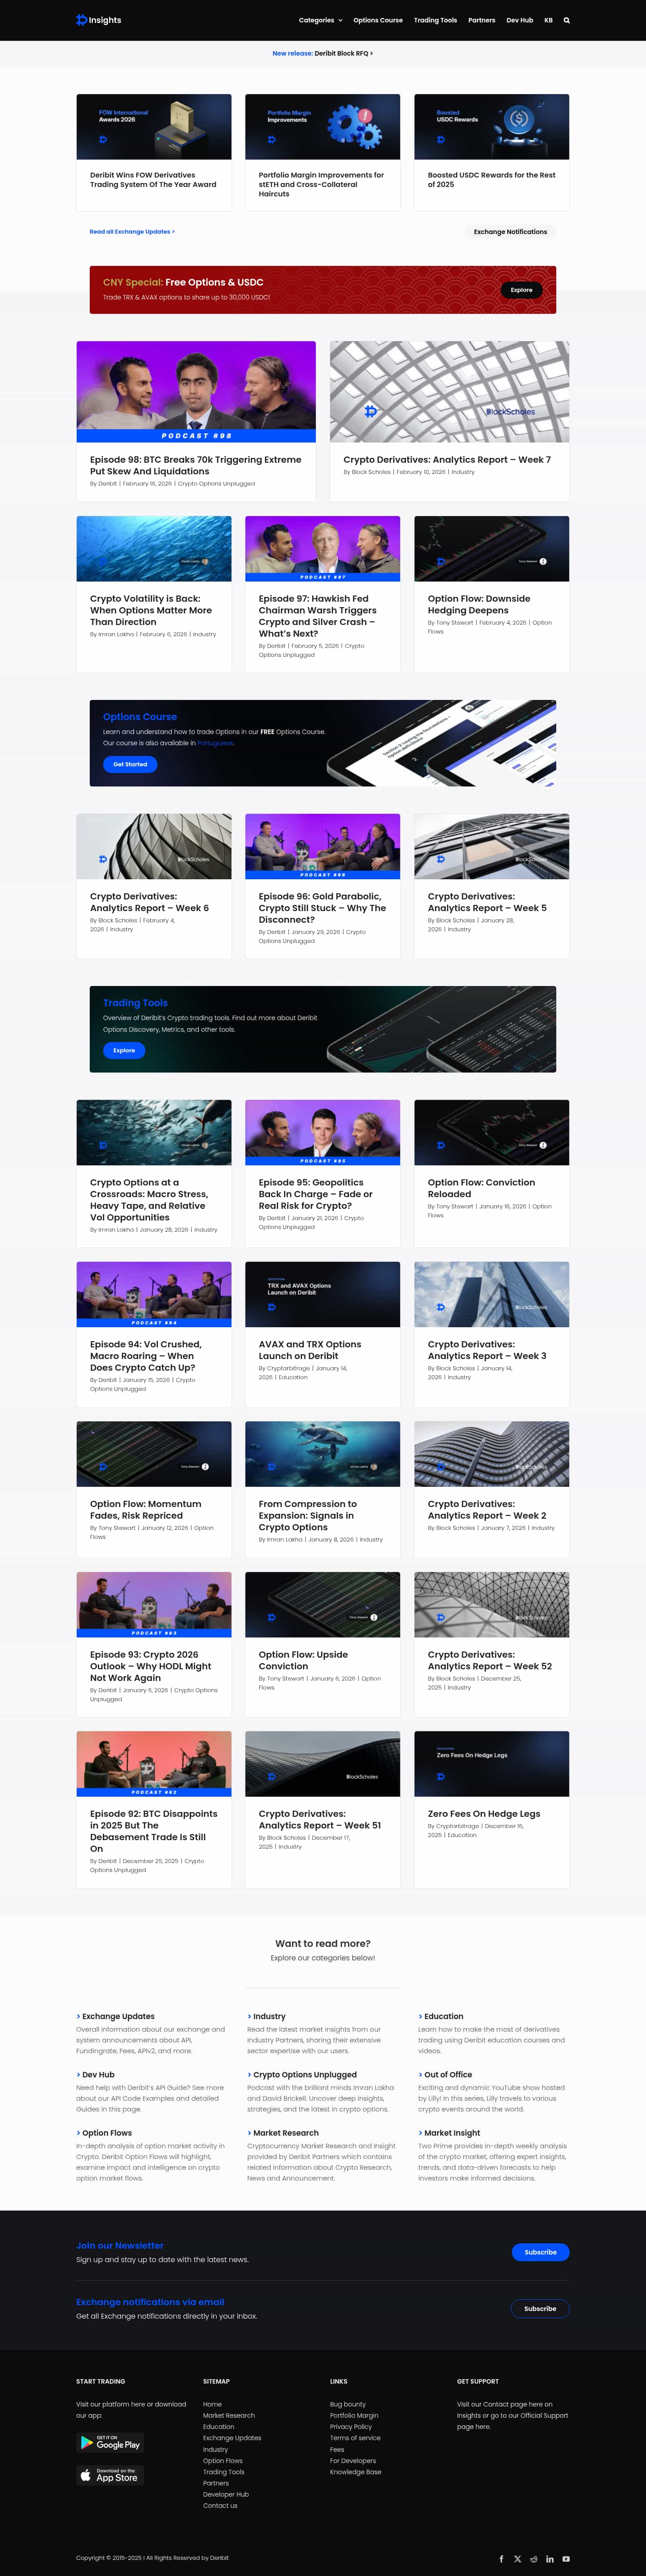Open Options Course in top navigation
This screenshot has width=646, height=2576.
(x=378, y=20)
